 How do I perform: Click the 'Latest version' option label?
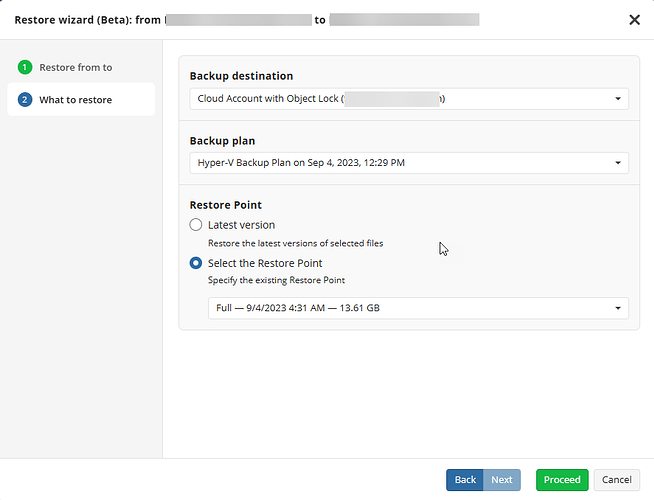[241, 225]
